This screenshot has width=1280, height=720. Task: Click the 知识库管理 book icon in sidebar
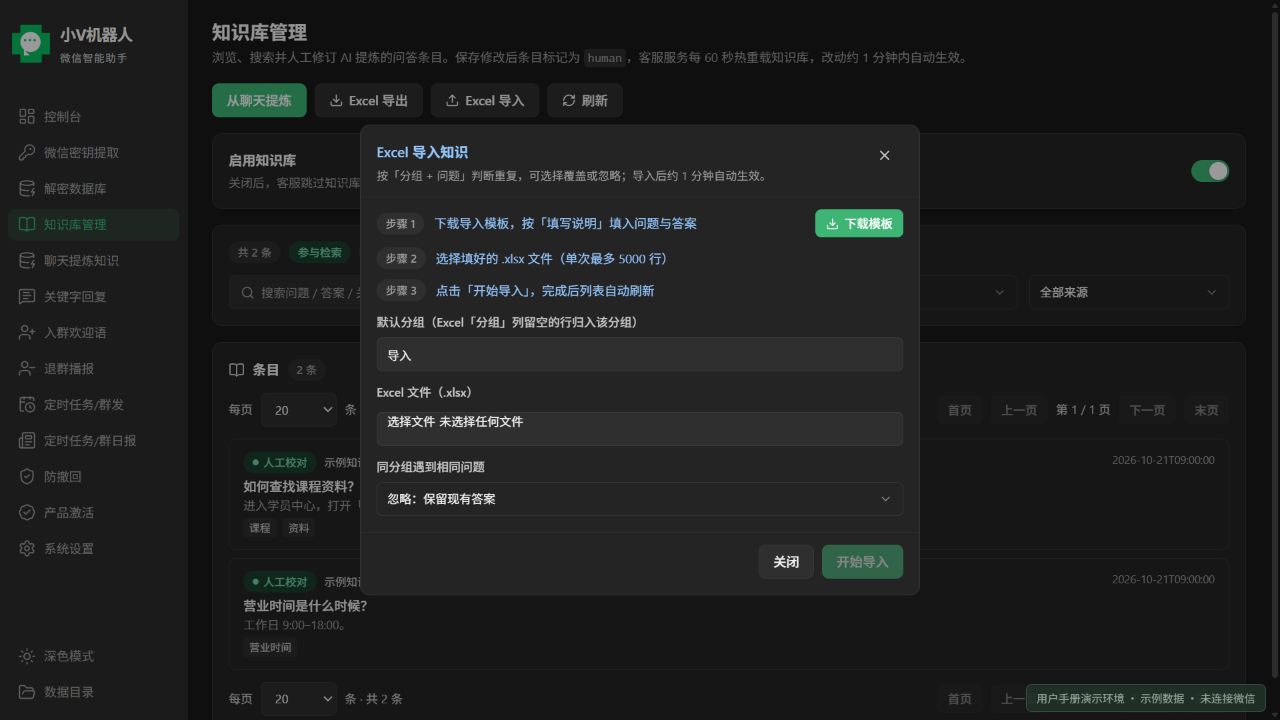pyautogui.click(x=27, y=225)
